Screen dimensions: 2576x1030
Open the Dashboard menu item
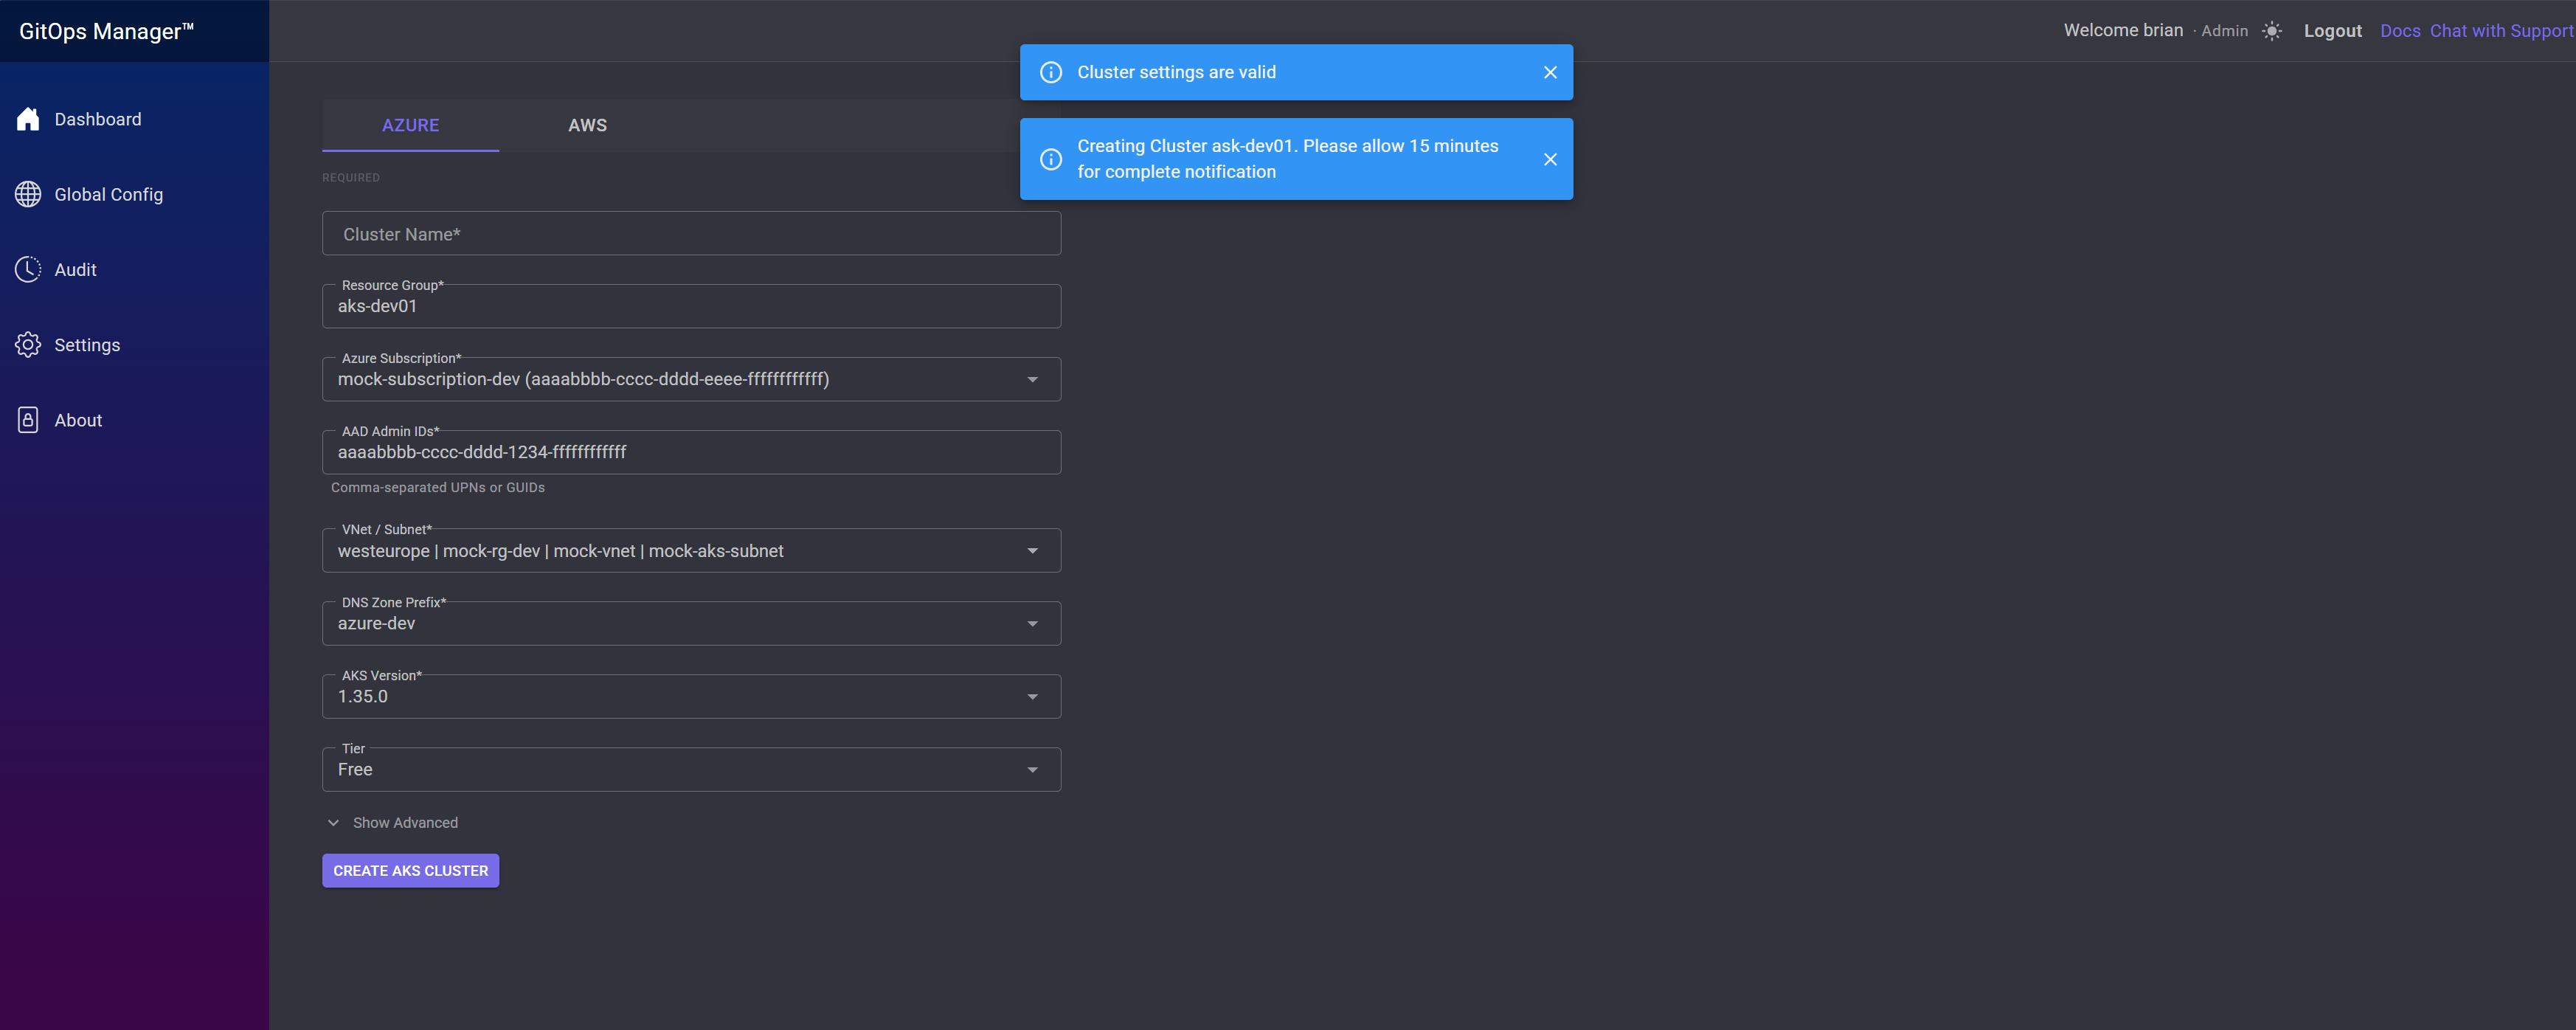click(134, 119)
